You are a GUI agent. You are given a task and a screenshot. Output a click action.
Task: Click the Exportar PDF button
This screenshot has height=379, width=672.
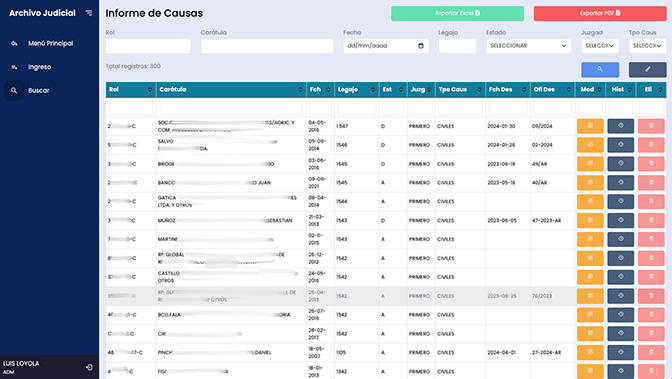(600, 13)
